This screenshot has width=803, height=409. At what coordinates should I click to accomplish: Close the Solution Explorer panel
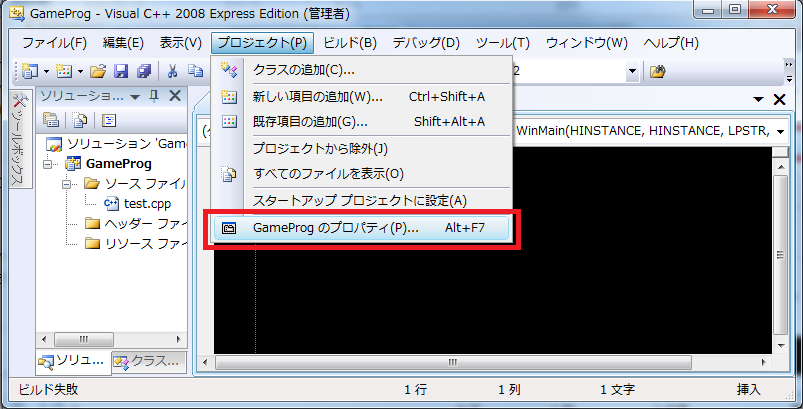click(x=175, y=96)
